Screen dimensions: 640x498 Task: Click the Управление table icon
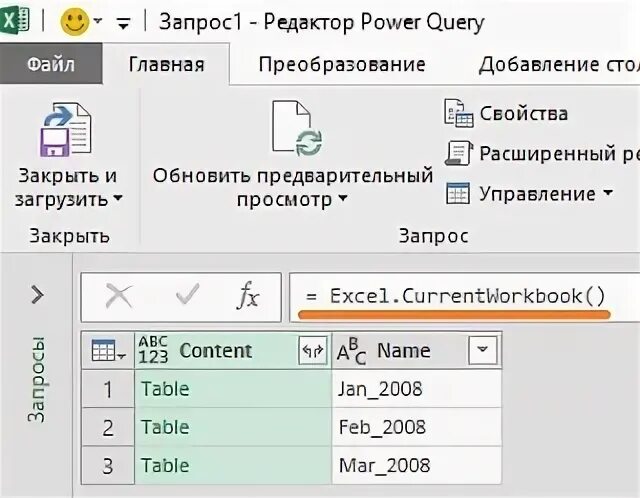458,193
